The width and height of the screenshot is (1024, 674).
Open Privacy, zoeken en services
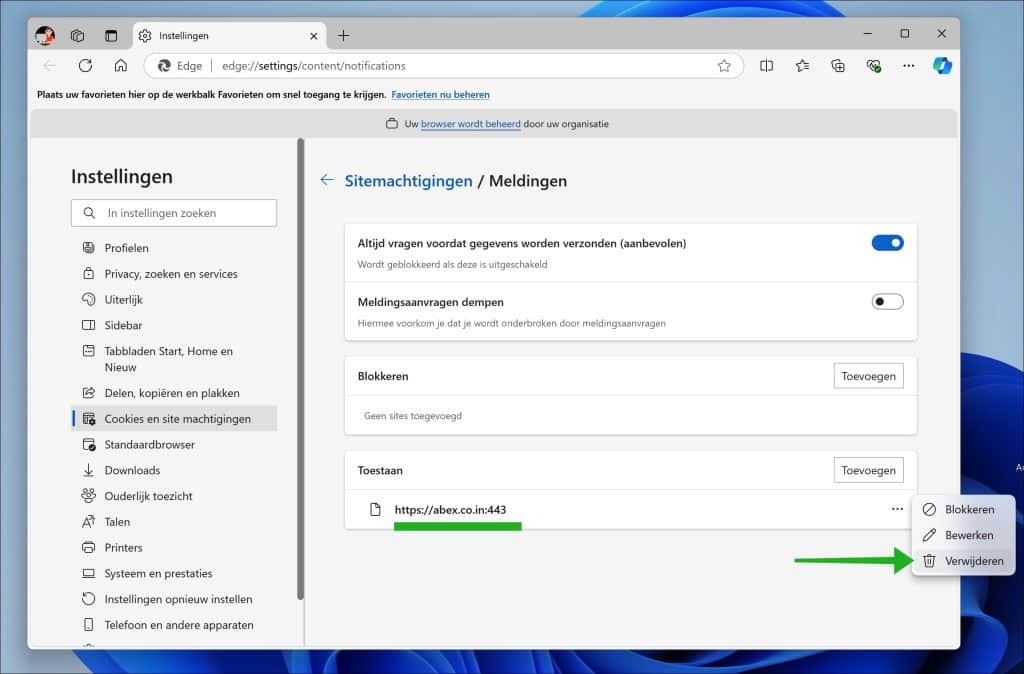click(174, 274)
